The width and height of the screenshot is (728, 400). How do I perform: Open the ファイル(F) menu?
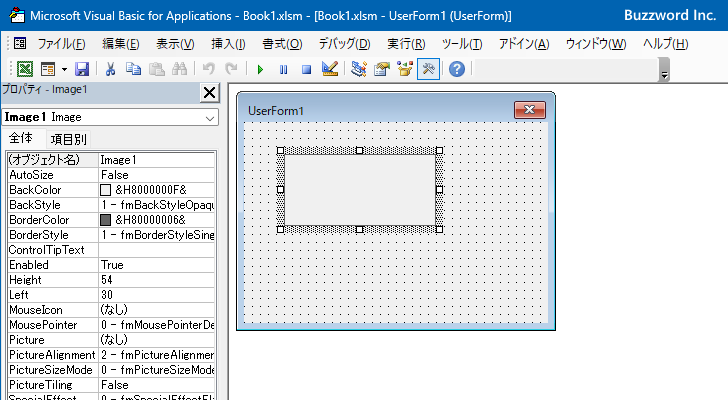(x=62, y=44)
